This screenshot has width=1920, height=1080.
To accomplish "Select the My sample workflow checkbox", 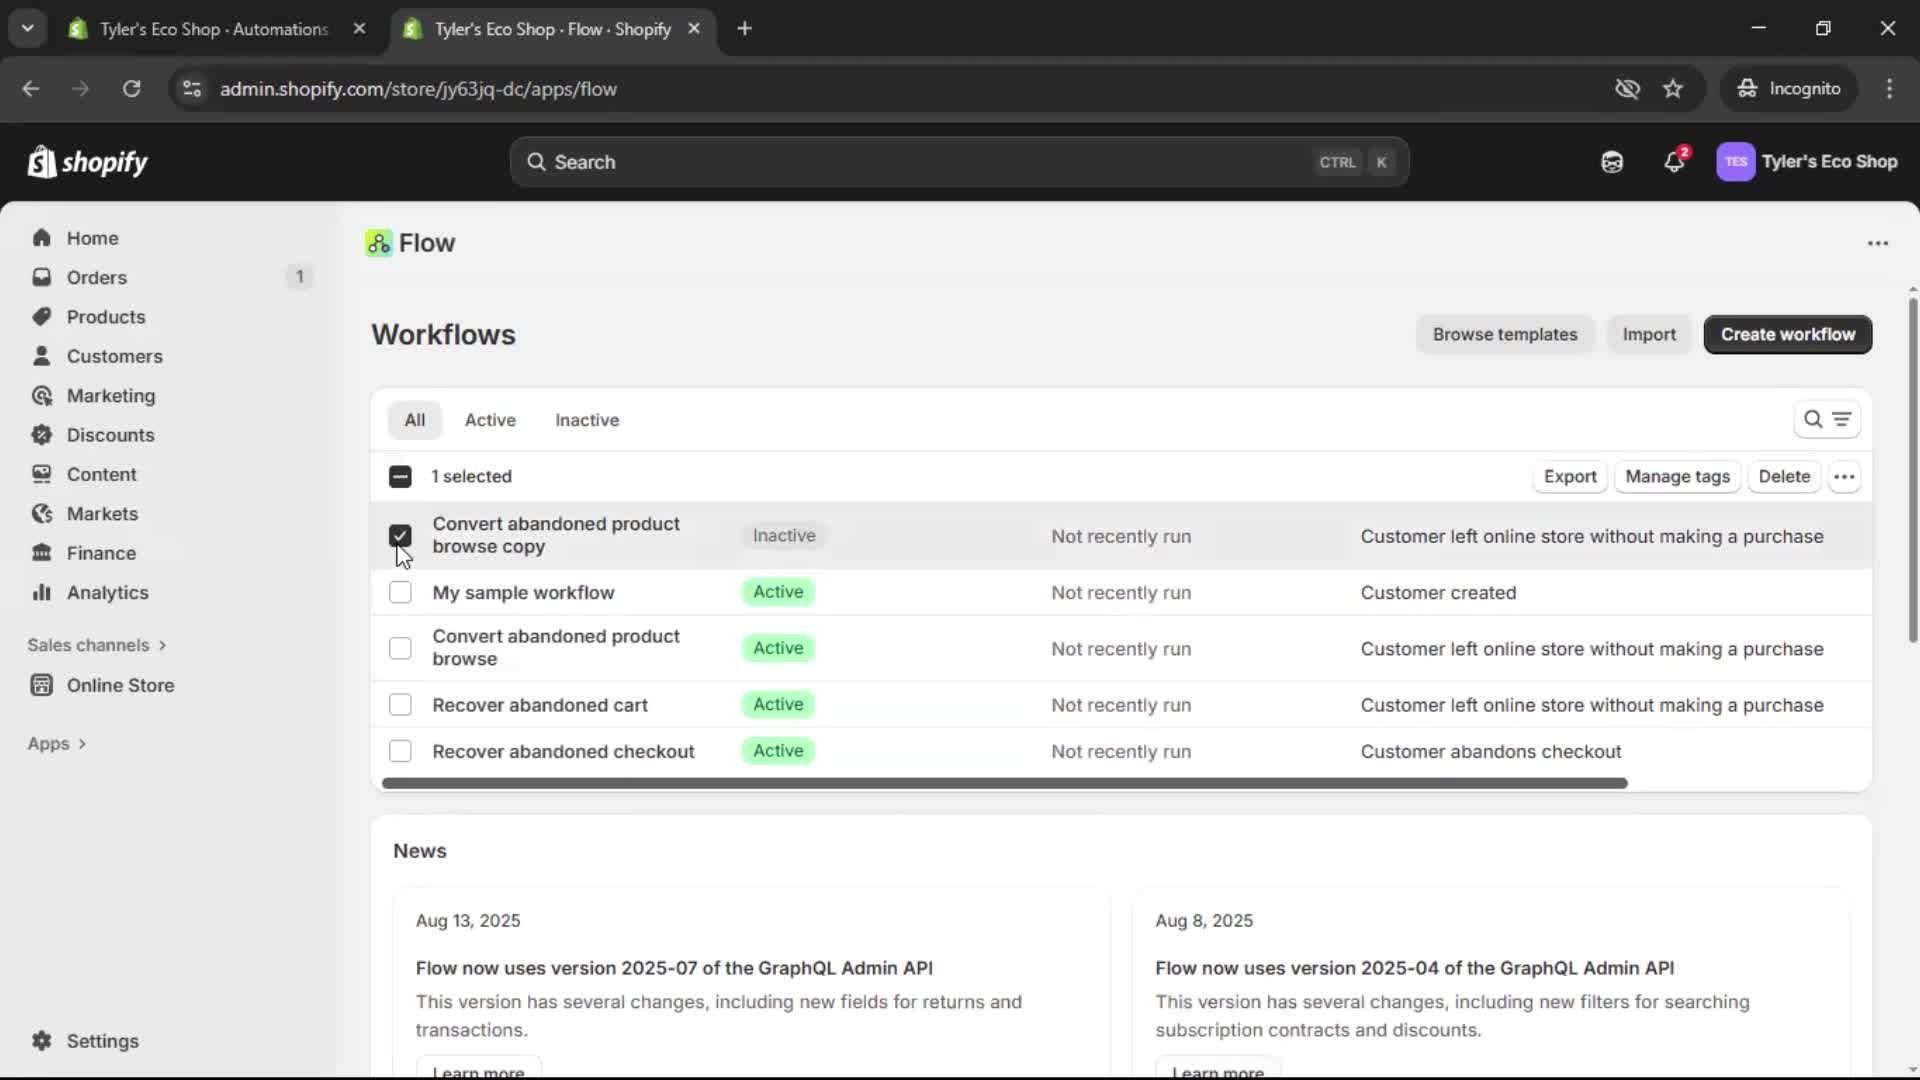I will coord(400,592).
